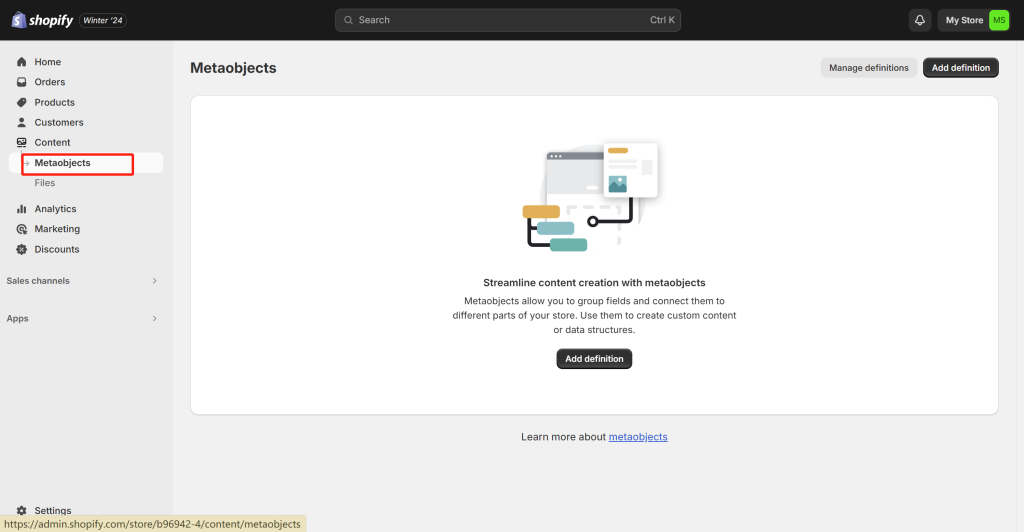Click the Customers person icon
The height and width of the screenshot is (532, 1024).
[22, 123]
